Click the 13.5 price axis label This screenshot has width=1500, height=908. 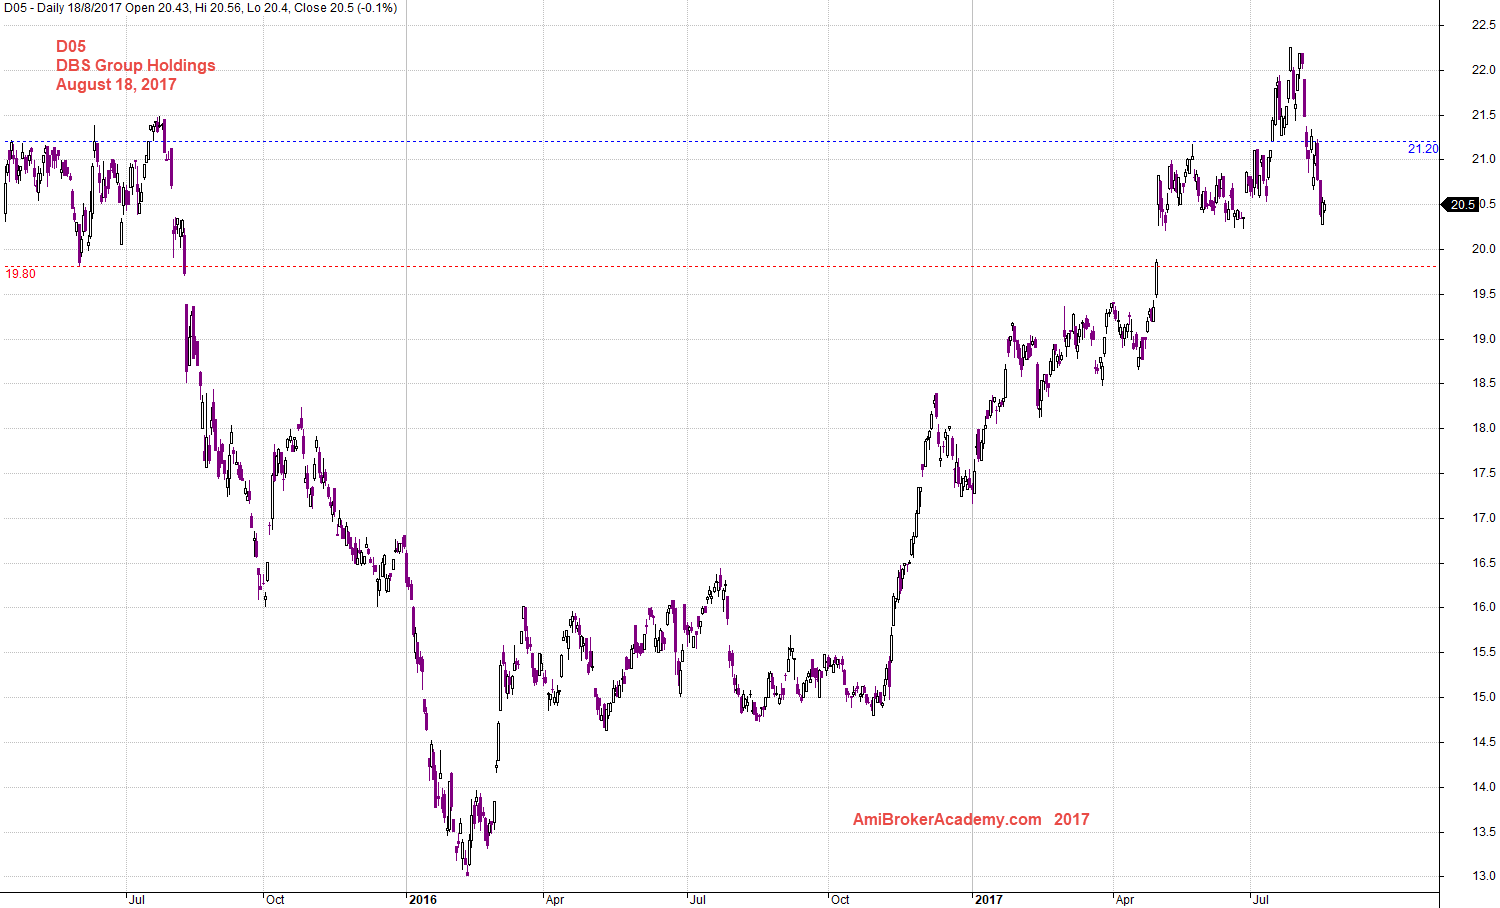(x=1484, y=832)
